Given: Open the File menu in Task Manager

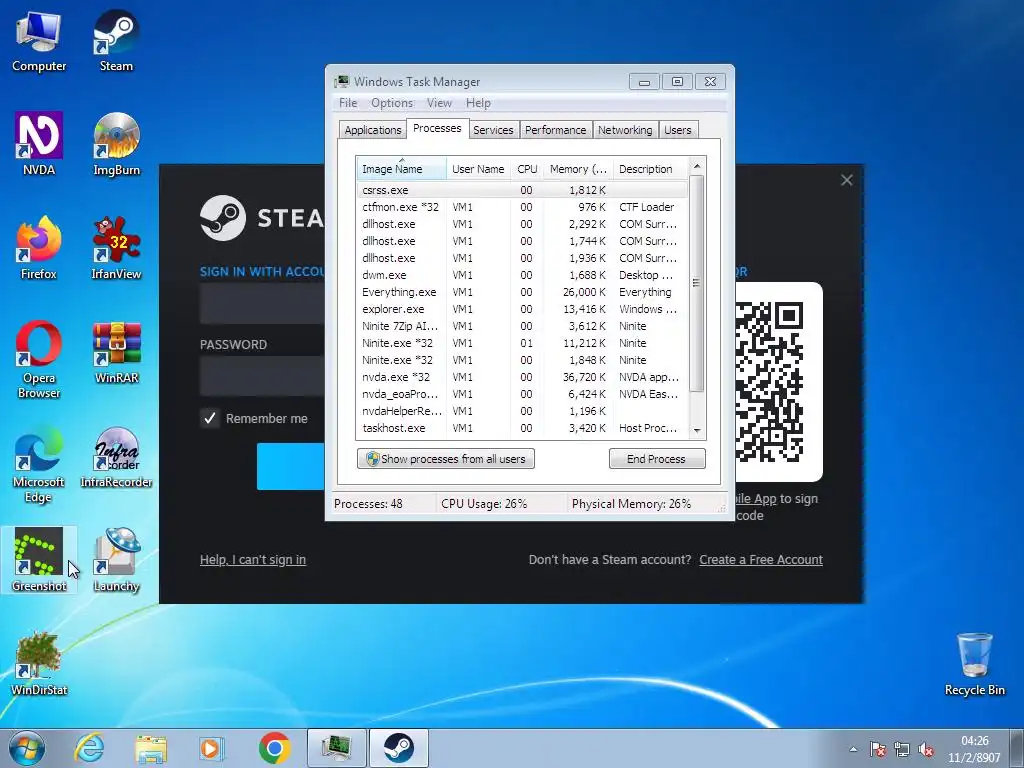Looking at the screenshot, I should (348, 103).
